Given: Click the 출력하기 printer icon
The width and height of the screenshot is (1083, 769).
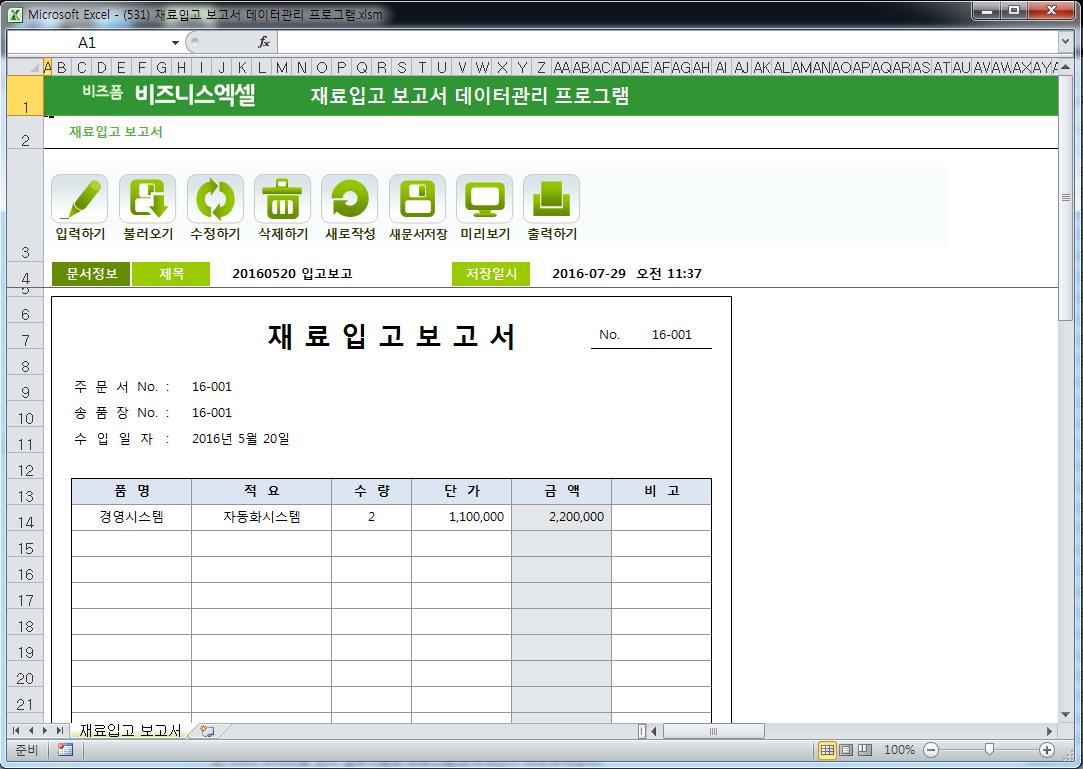Looking at the screenshot, I should (551, 199).
